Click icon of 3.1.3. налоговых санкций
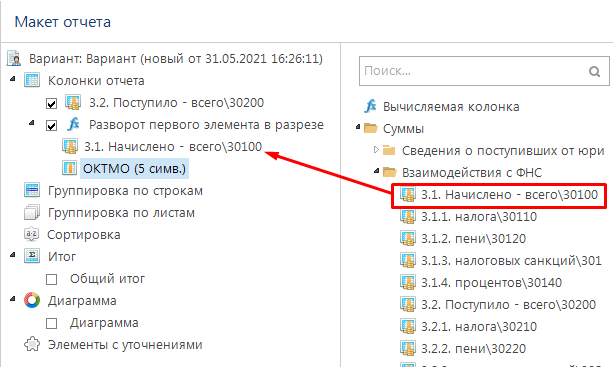 408,260
